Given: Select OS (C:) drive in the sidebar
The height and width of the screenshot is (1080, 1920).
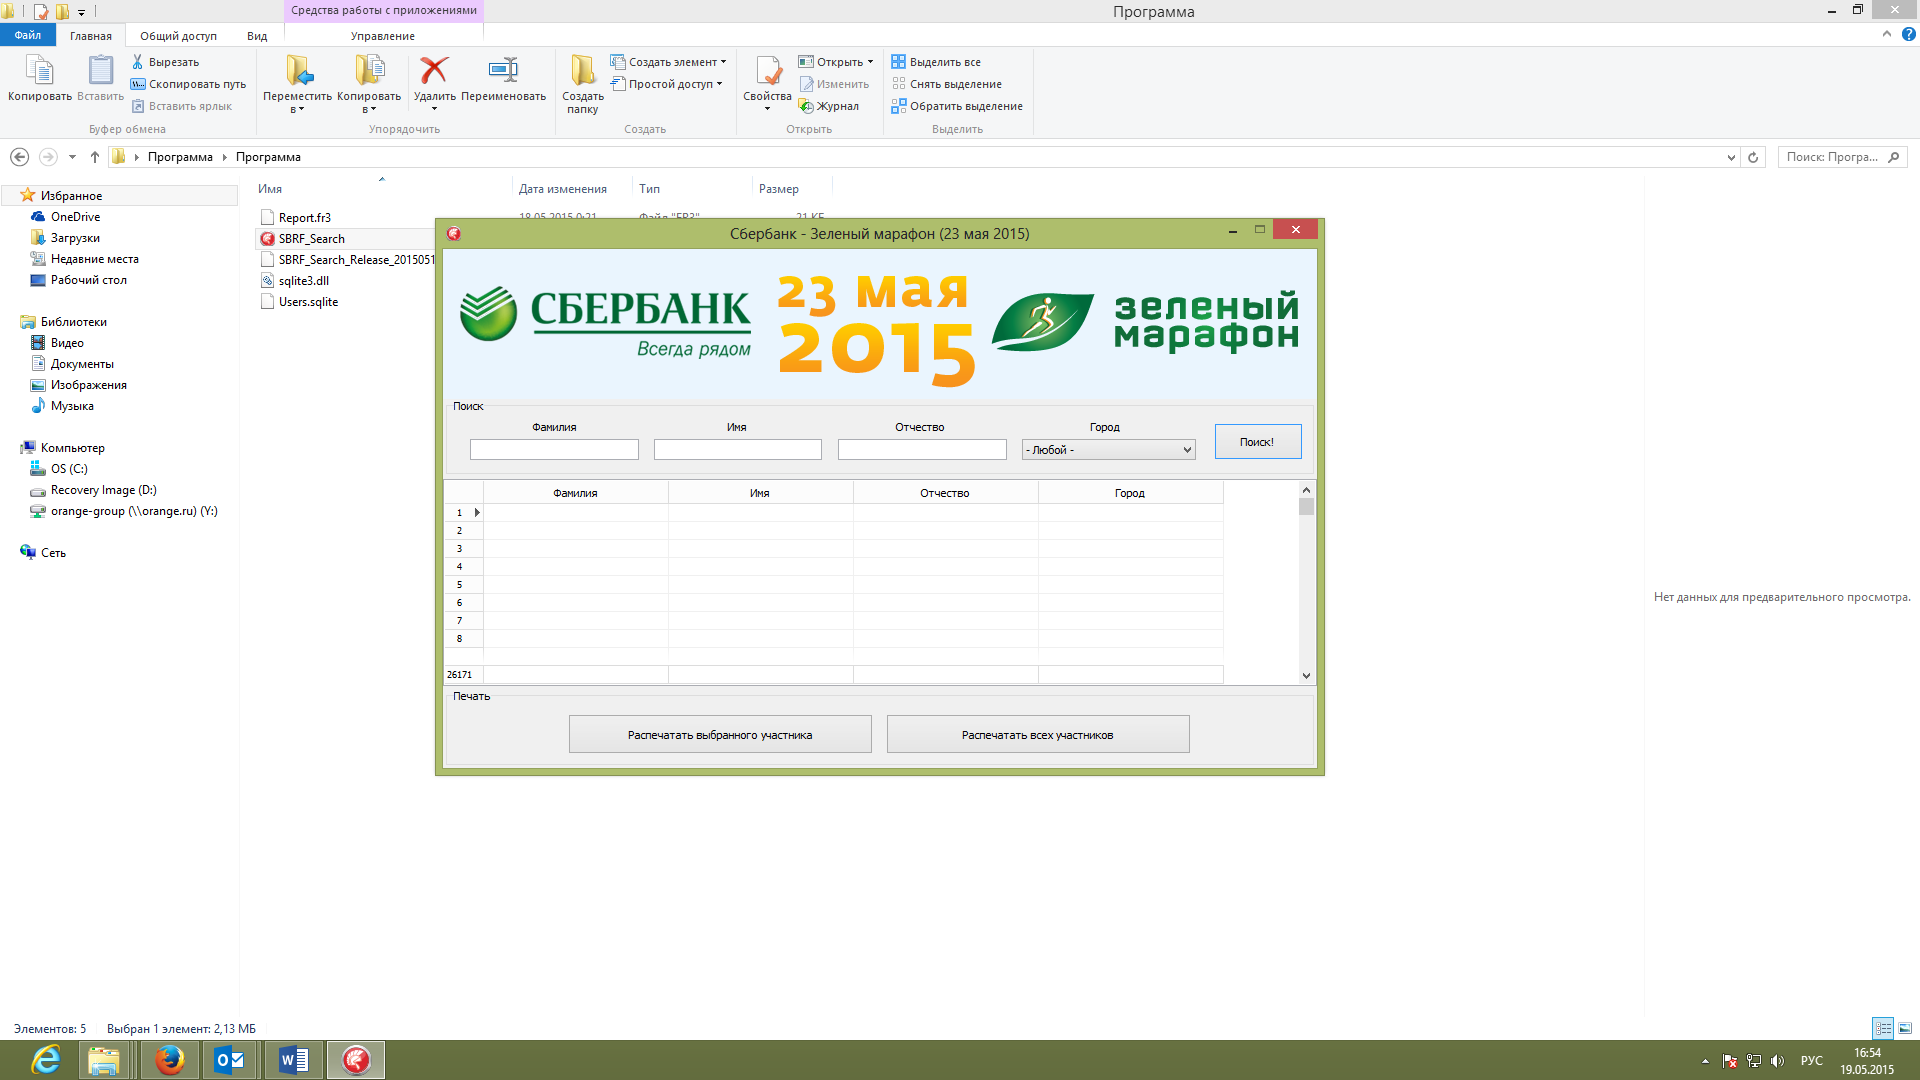Looking at the screenshot, I should click(x=69, y=469).
